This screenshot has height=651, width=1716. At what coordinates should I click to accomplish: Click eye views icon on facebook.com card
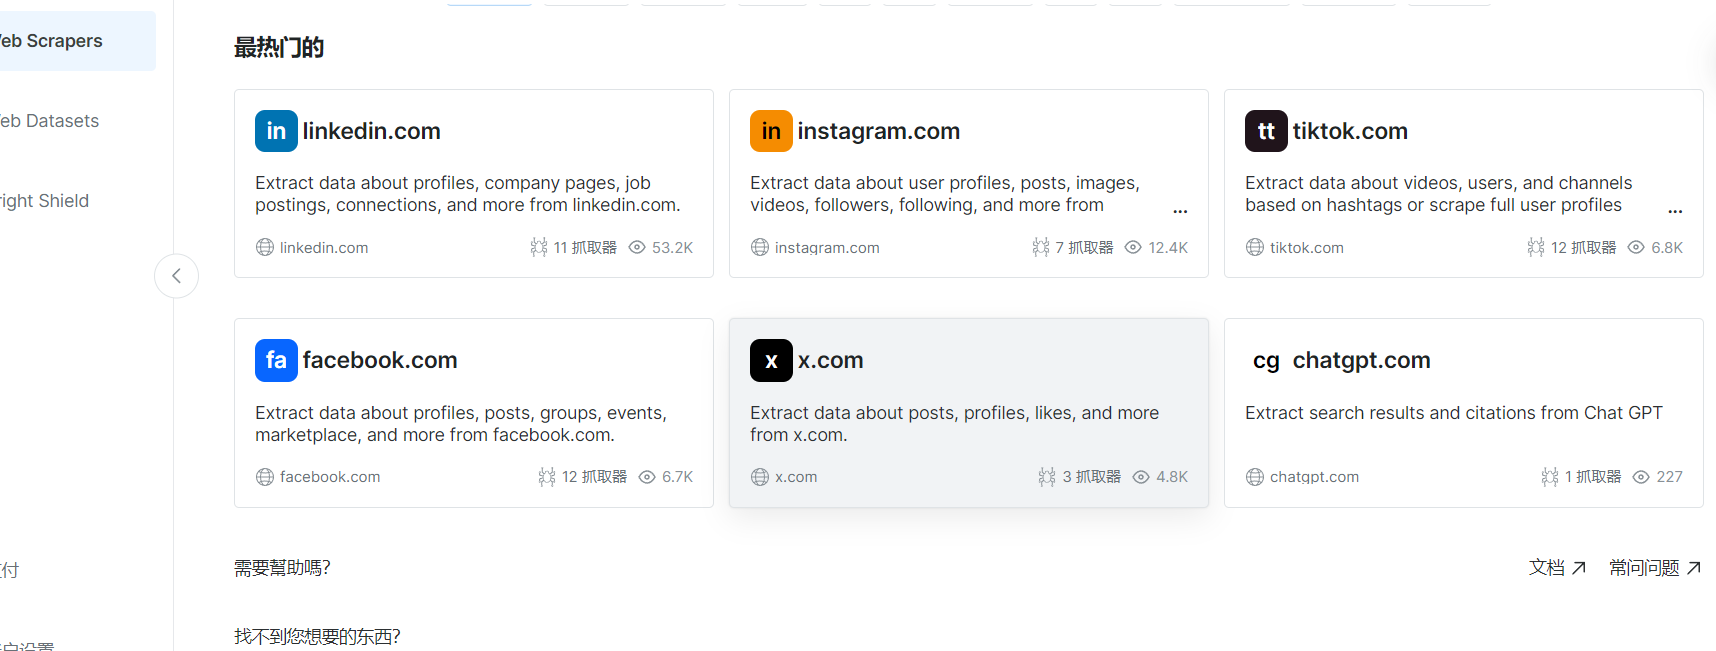click(647, 477)
